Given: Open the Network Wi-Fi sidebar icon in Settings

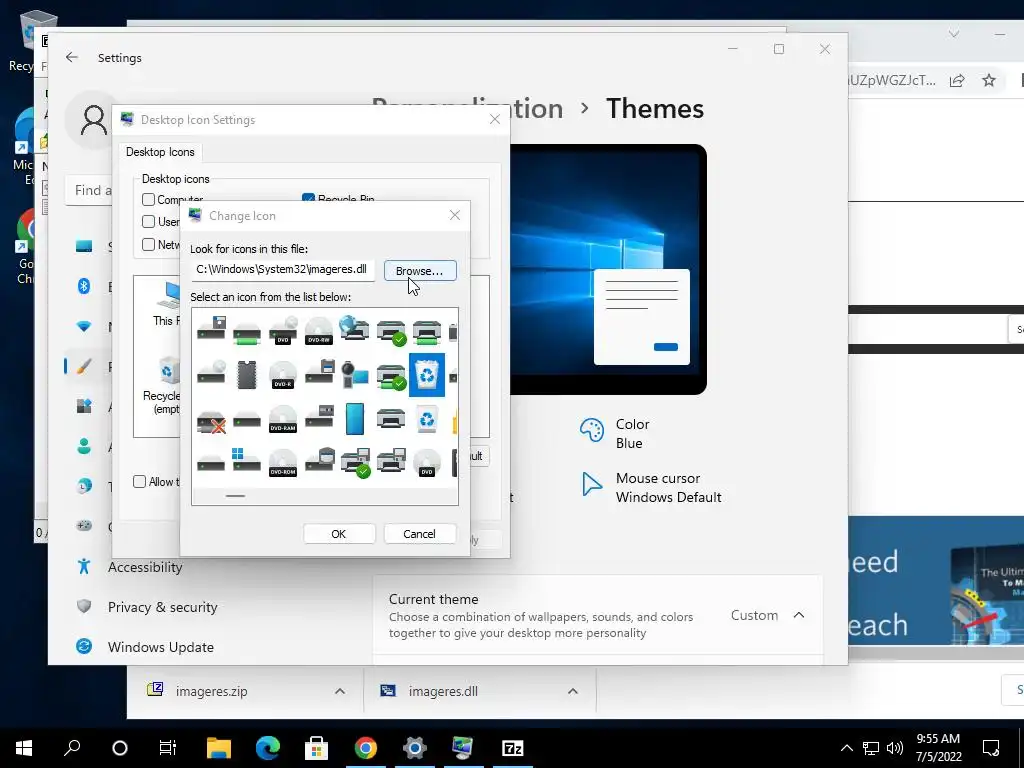Looking at the screenshot, I should [84, 326].
